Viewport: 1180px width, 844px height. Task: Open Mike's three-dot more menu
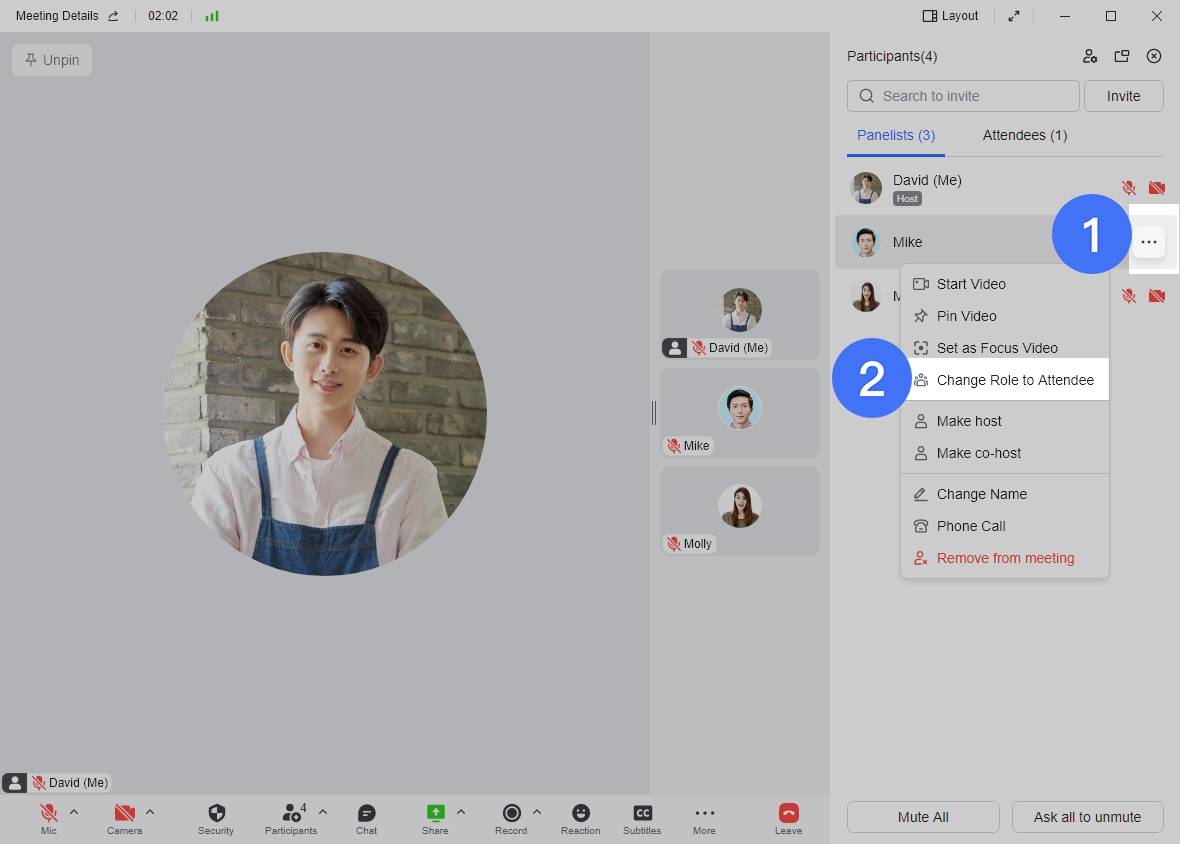click(1148, 242)
